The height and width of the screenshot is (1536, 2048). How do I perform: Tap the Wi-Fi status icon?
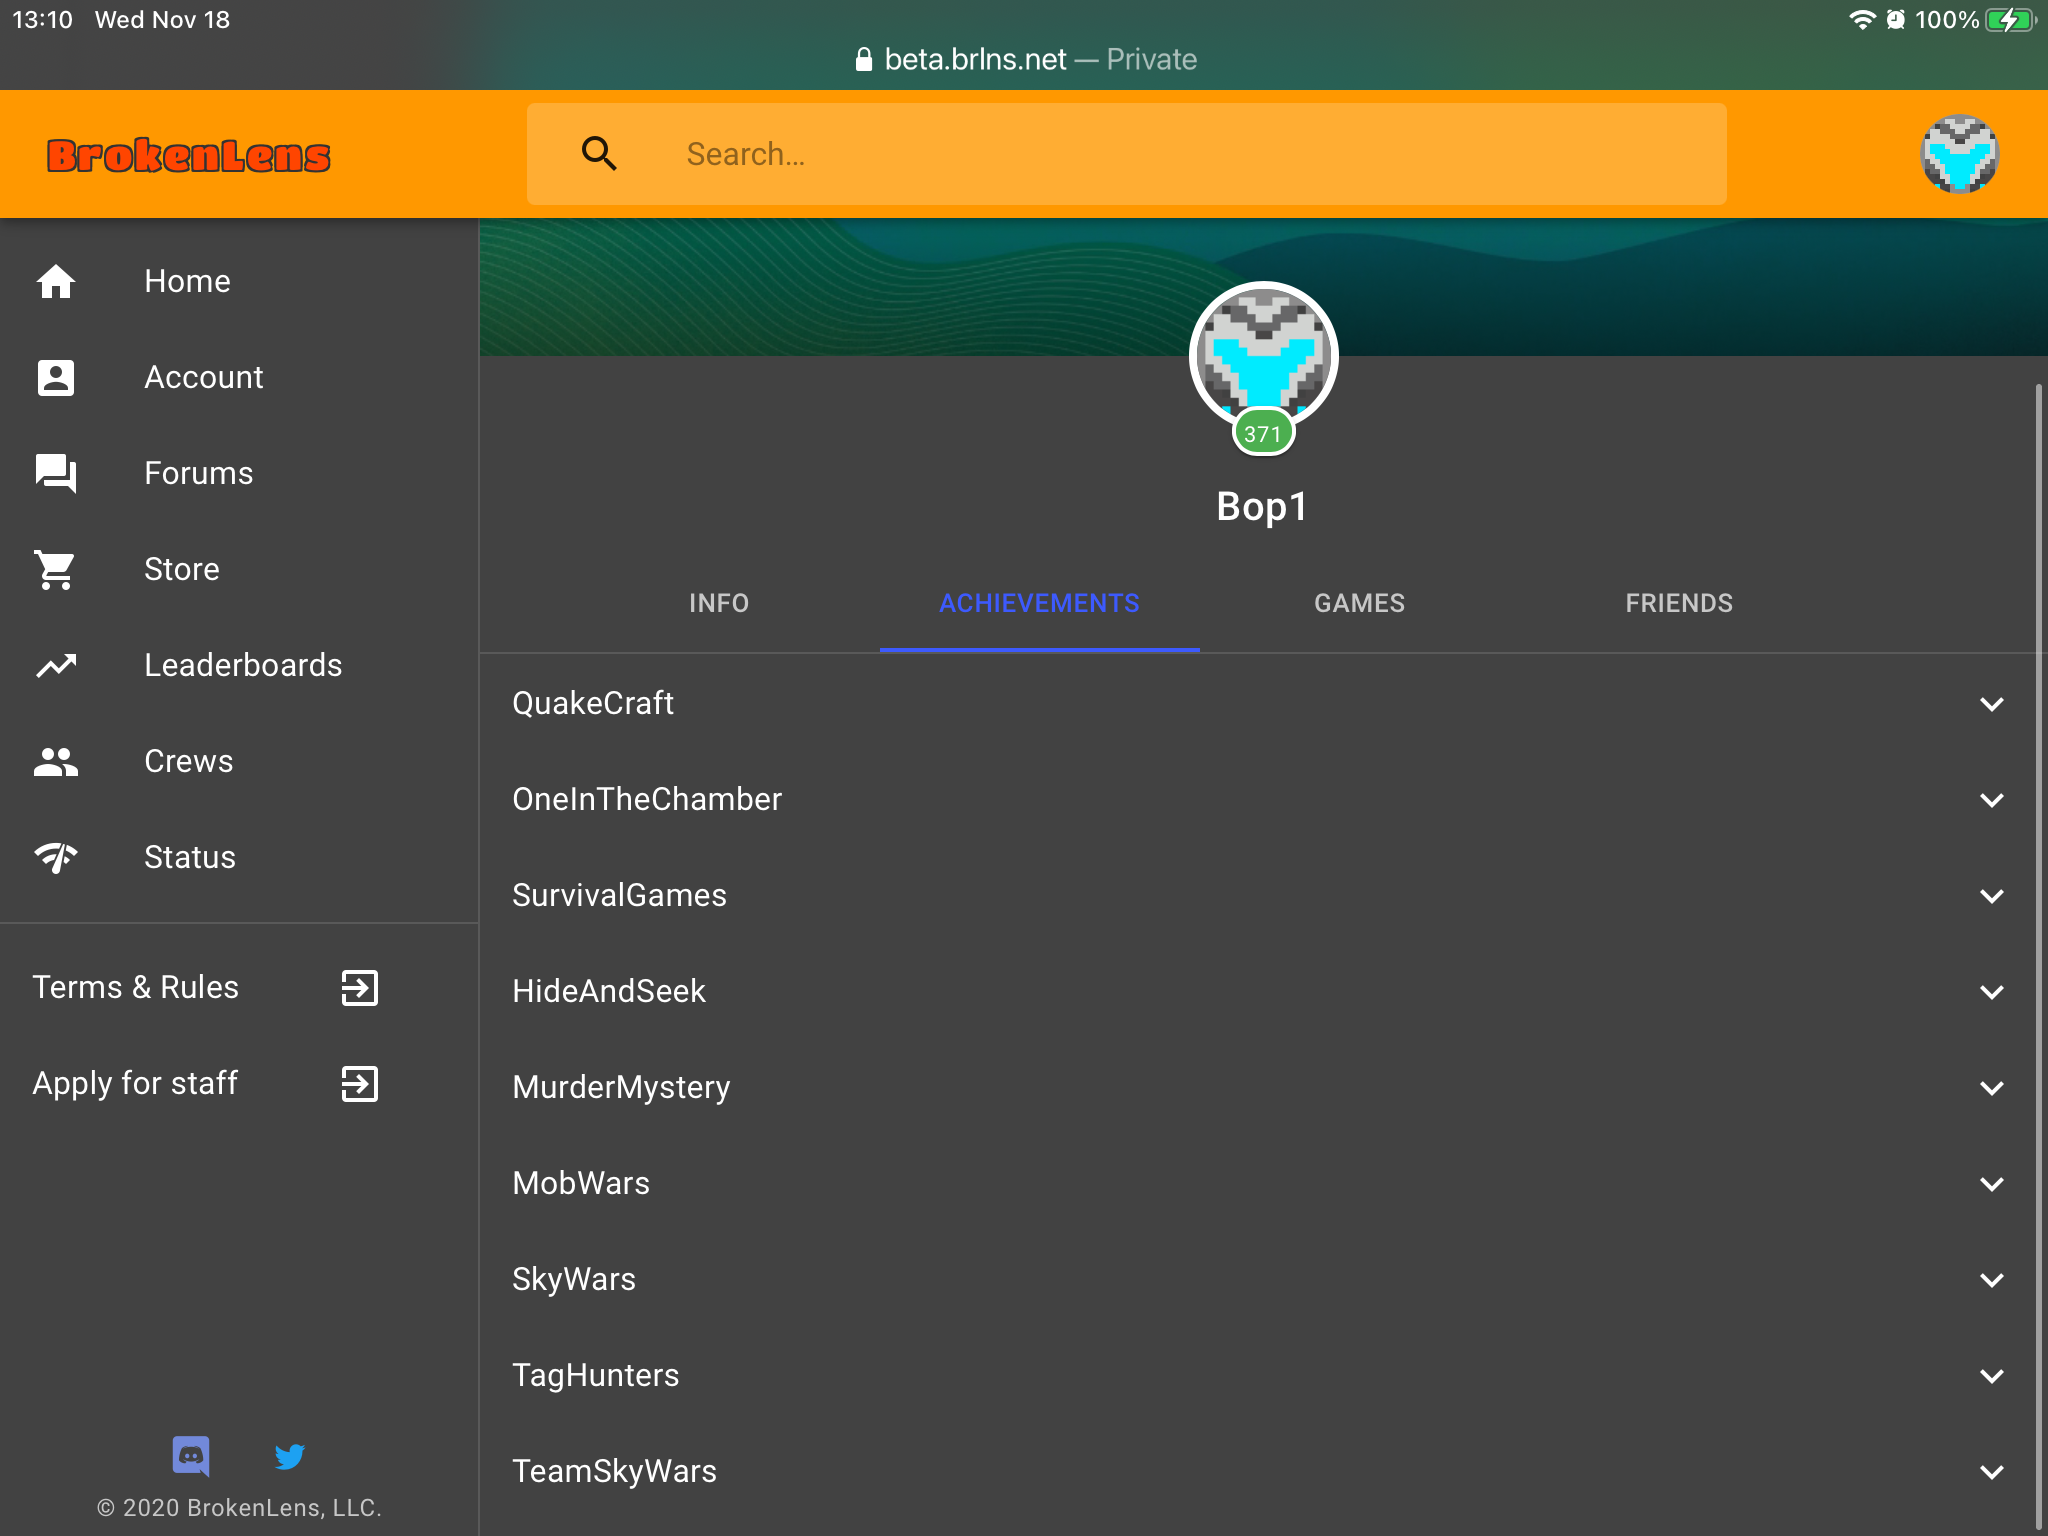1861,20
